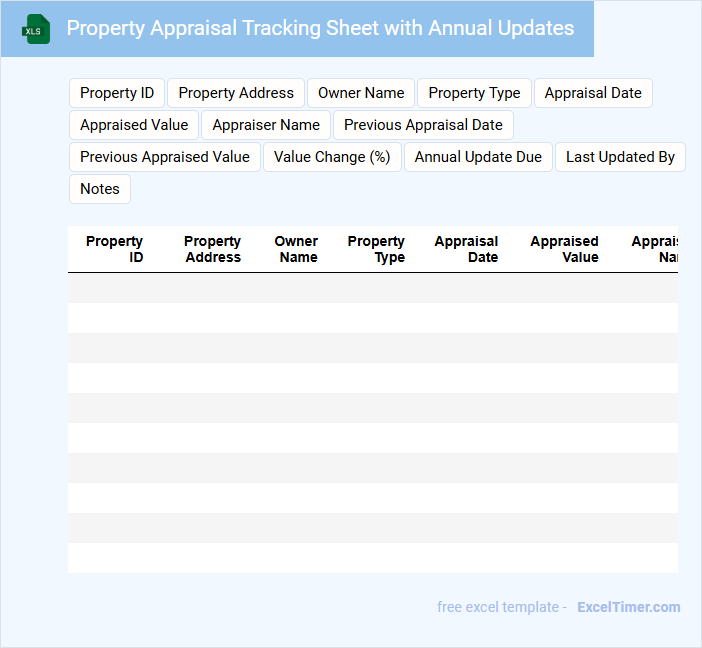Viewport: 702px width, 648px height.
Task: Select the Property Address tag
Action: (x=236, y=93)
